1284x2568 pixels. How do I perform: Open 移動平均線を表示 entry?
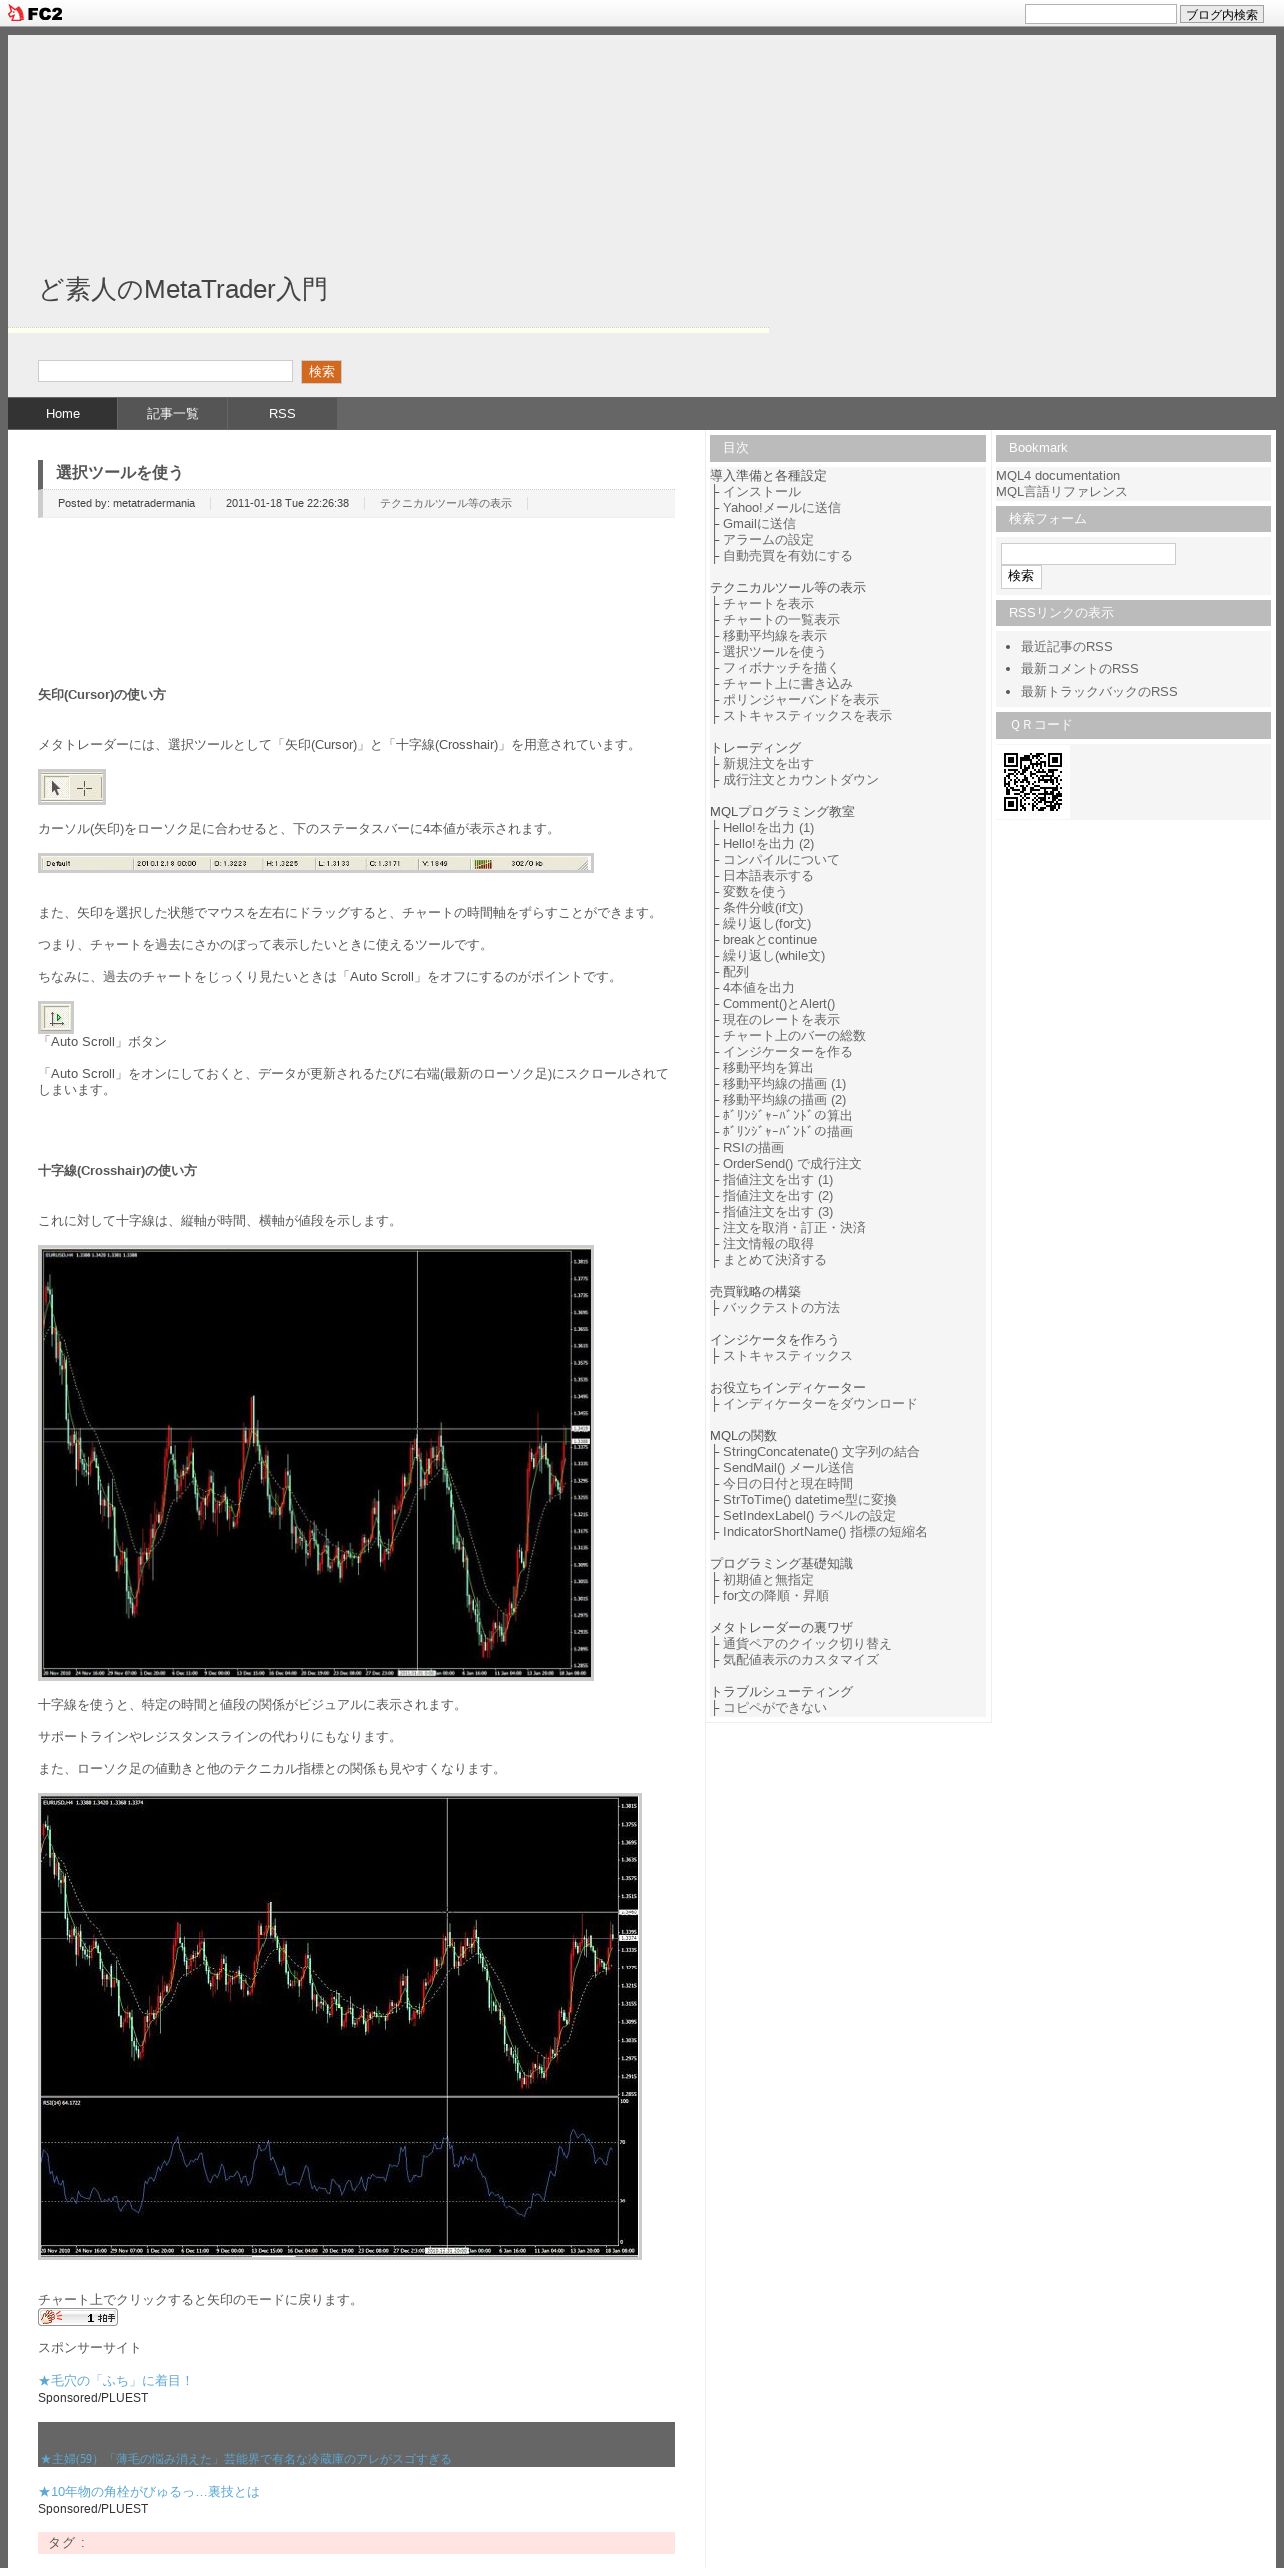775,636
